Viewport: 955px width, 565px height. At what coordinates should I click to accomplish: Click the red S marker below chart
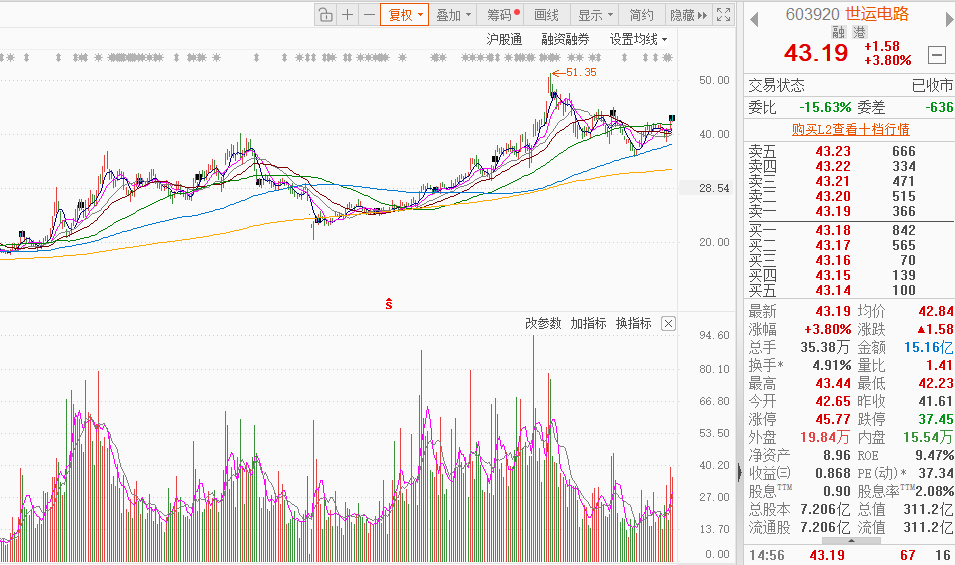(388, 302)
